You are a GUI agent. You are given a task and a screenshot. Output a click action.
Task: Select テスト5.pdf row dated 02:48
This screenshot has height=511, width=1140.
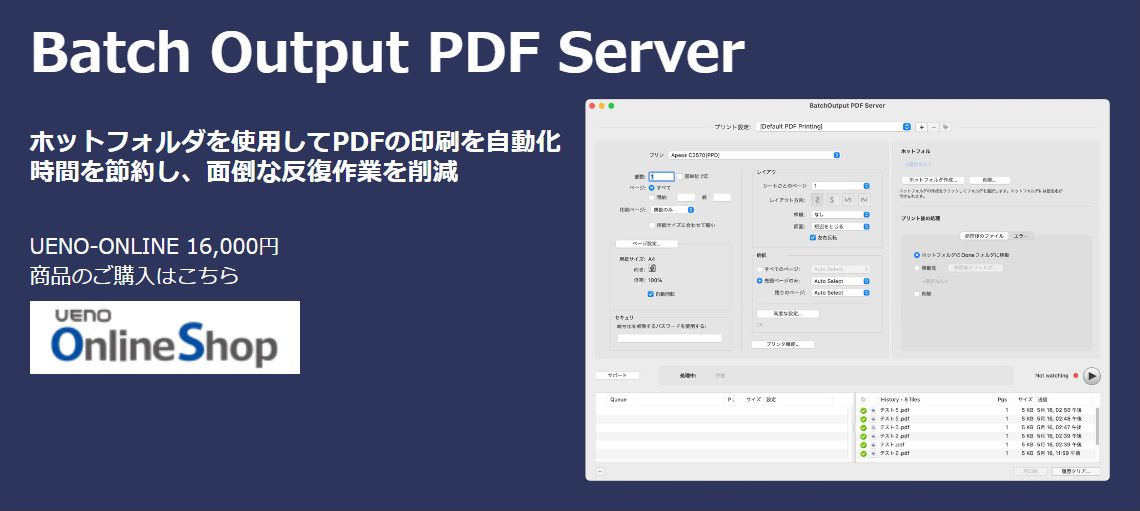[978, 419]
